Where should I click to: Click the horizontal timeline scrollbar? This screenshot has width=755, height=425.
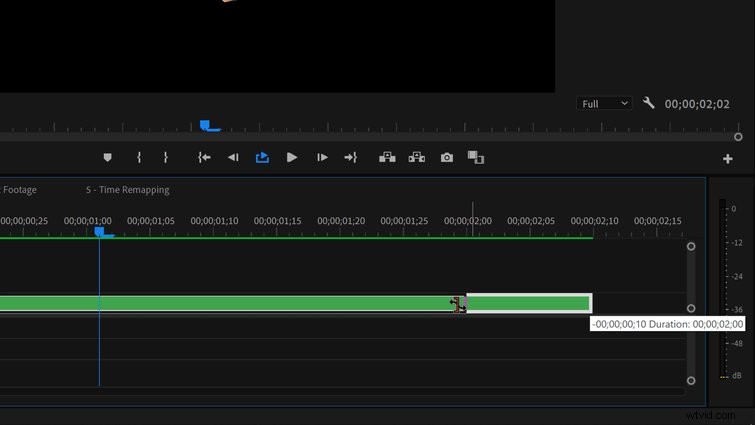342,392
